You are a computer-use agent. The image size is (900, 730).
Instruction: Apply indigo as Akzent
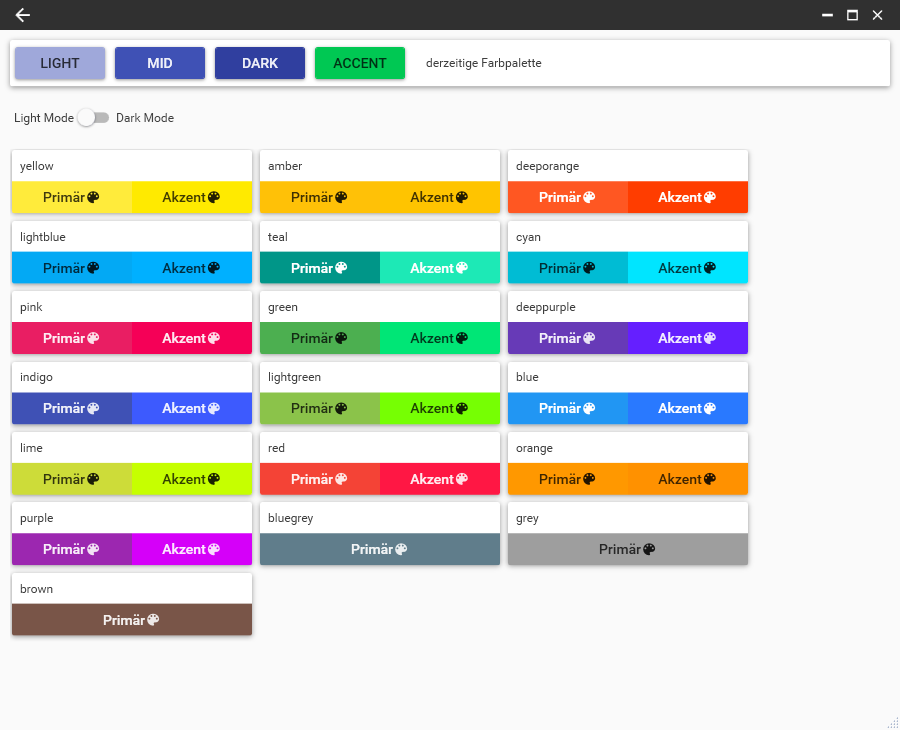192,409
